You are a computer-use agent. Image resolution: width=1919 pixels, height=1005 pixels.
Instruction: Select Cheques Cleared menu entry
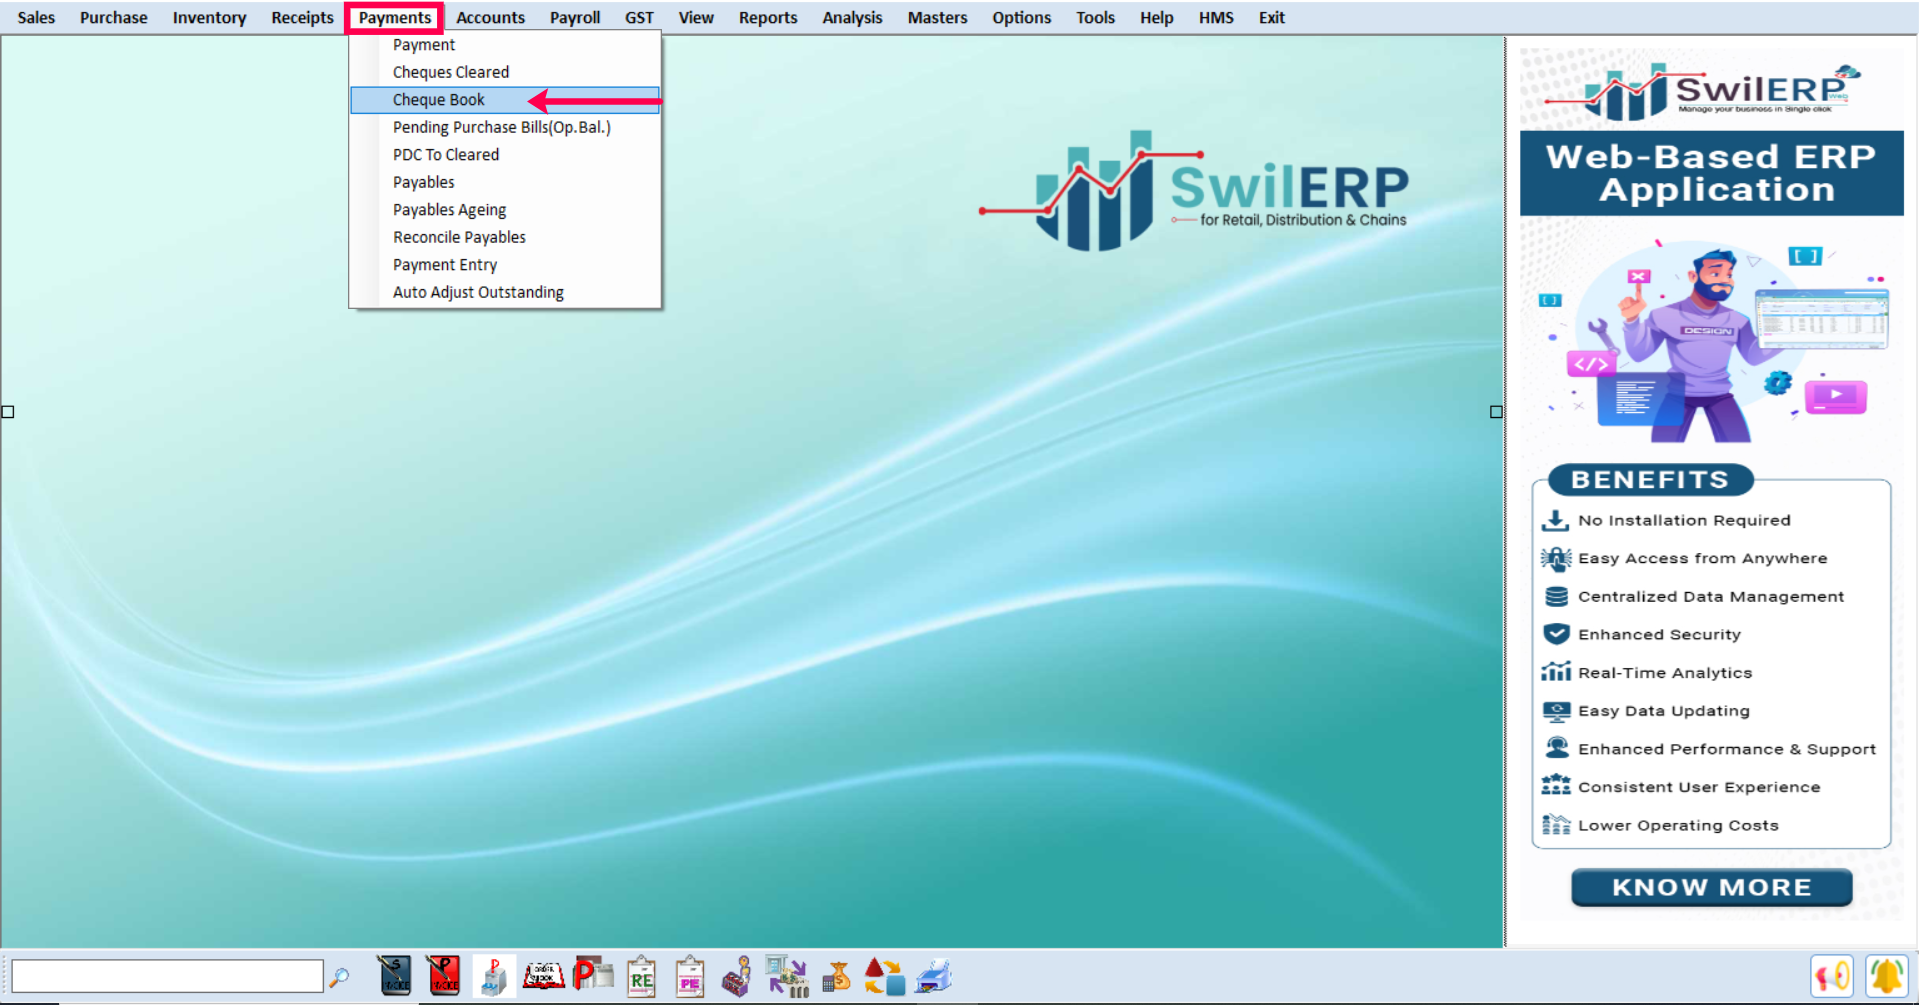pos(505,72)
